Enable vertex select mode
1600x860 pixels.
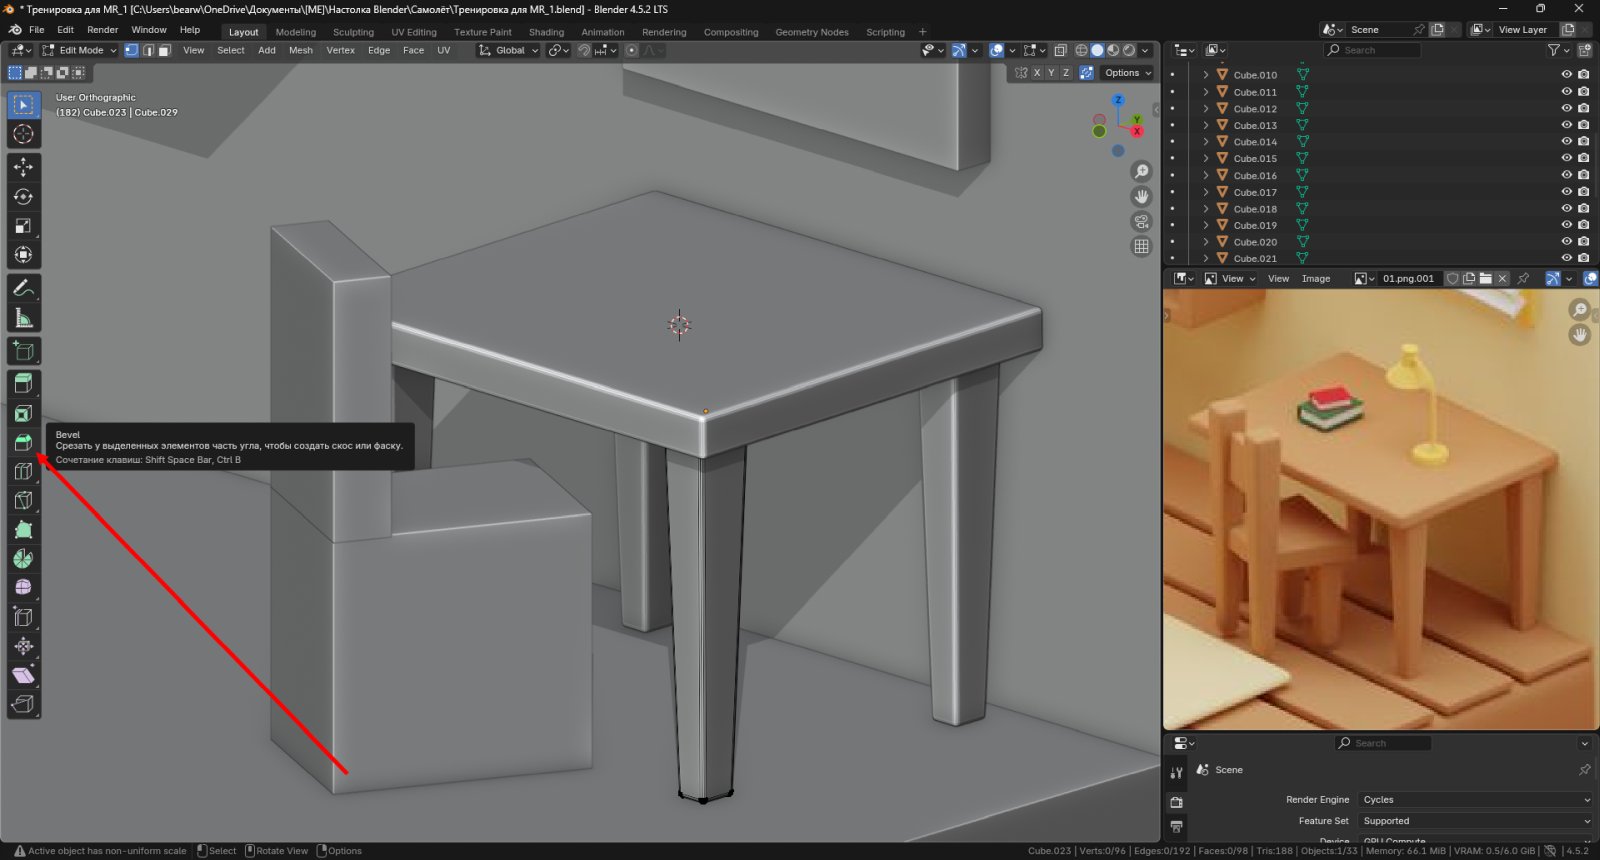coord(131,50)
